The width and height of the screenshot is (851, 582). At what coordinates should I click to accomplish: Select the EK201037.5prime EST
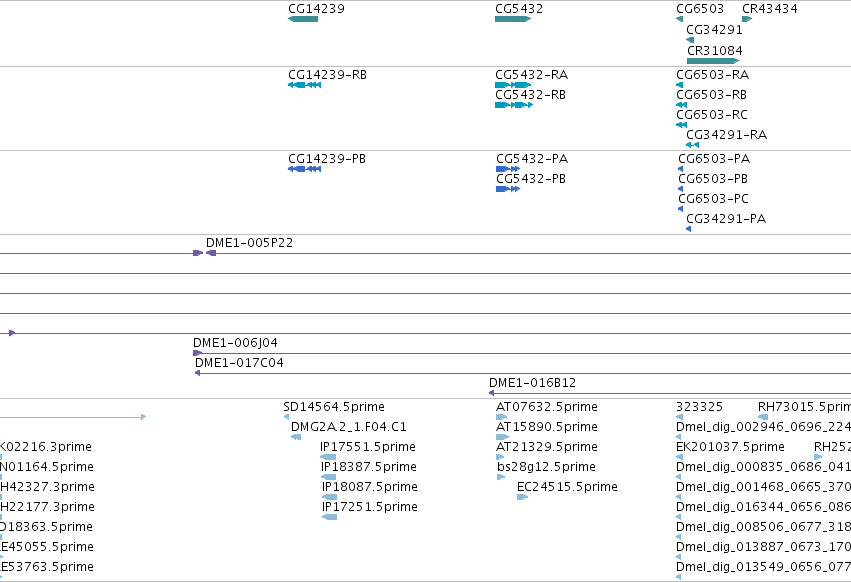(x=679, y=457)
